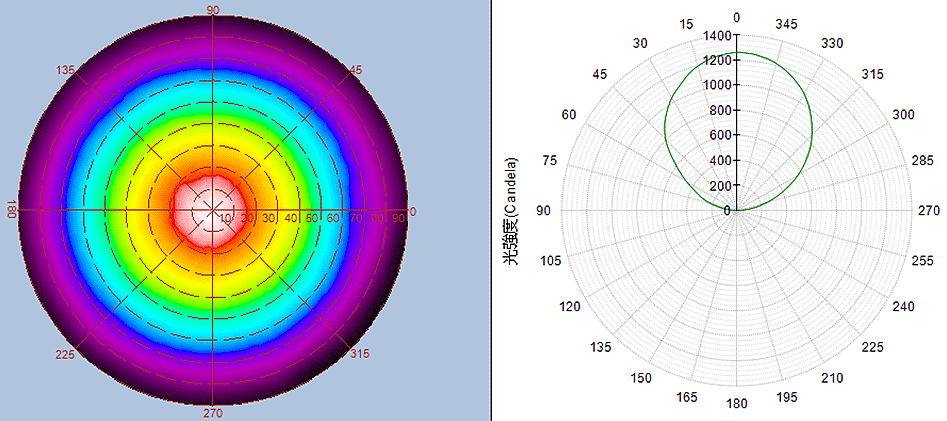The height and width of the screenshot is (421, 947).
Task: Click the 270 label below the color map
Action: pyautogui.click(x=213, y=413)
